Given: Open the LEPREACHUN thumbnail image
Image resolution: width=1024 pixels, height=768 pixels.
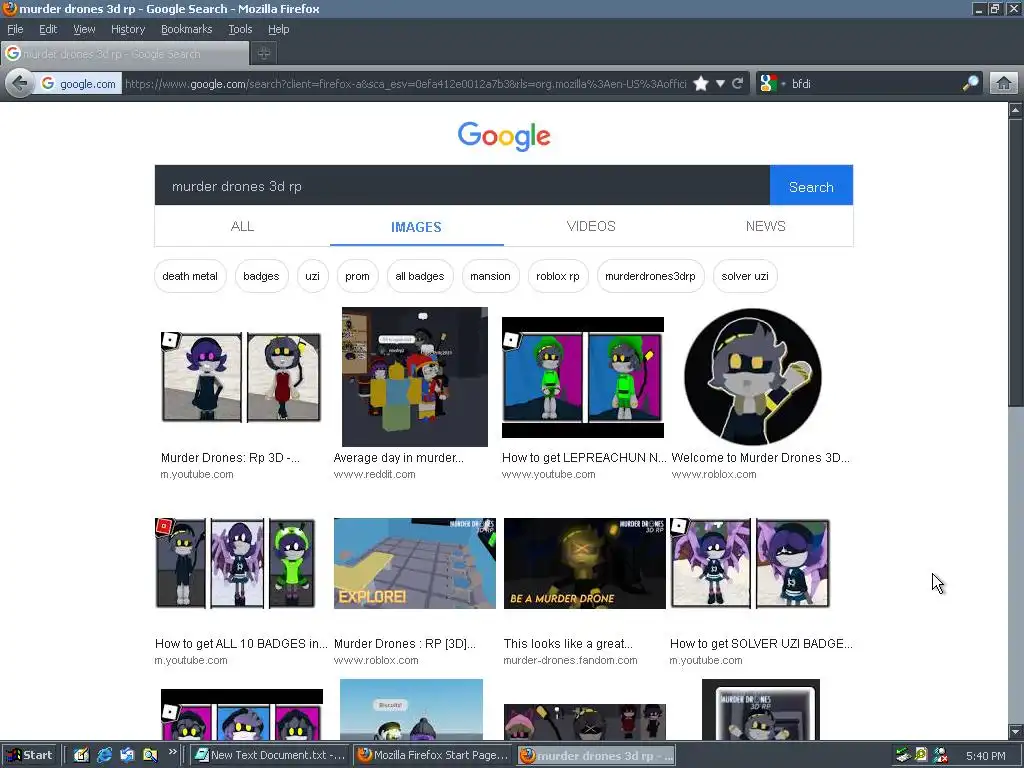Looking at the screenshot, I should [583, 377].
